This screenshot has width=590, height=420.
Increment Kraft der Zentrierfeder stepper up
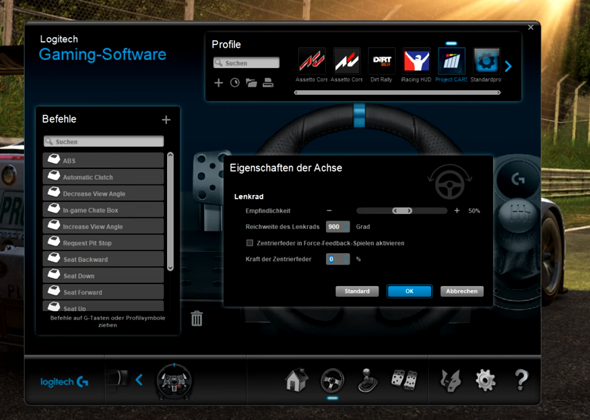tap(347, 257)
